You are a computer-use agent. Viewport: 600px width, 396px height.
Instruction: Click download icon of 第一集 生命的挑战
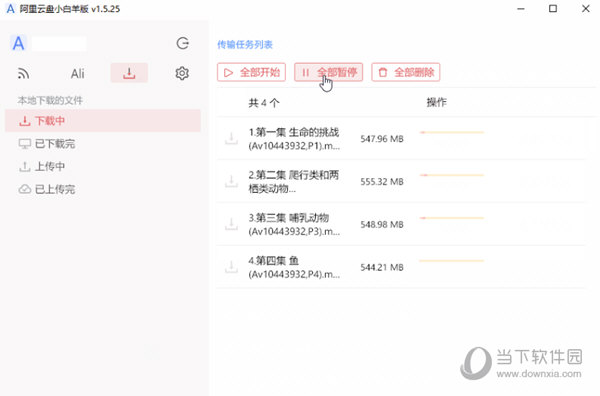pos(231,139)
